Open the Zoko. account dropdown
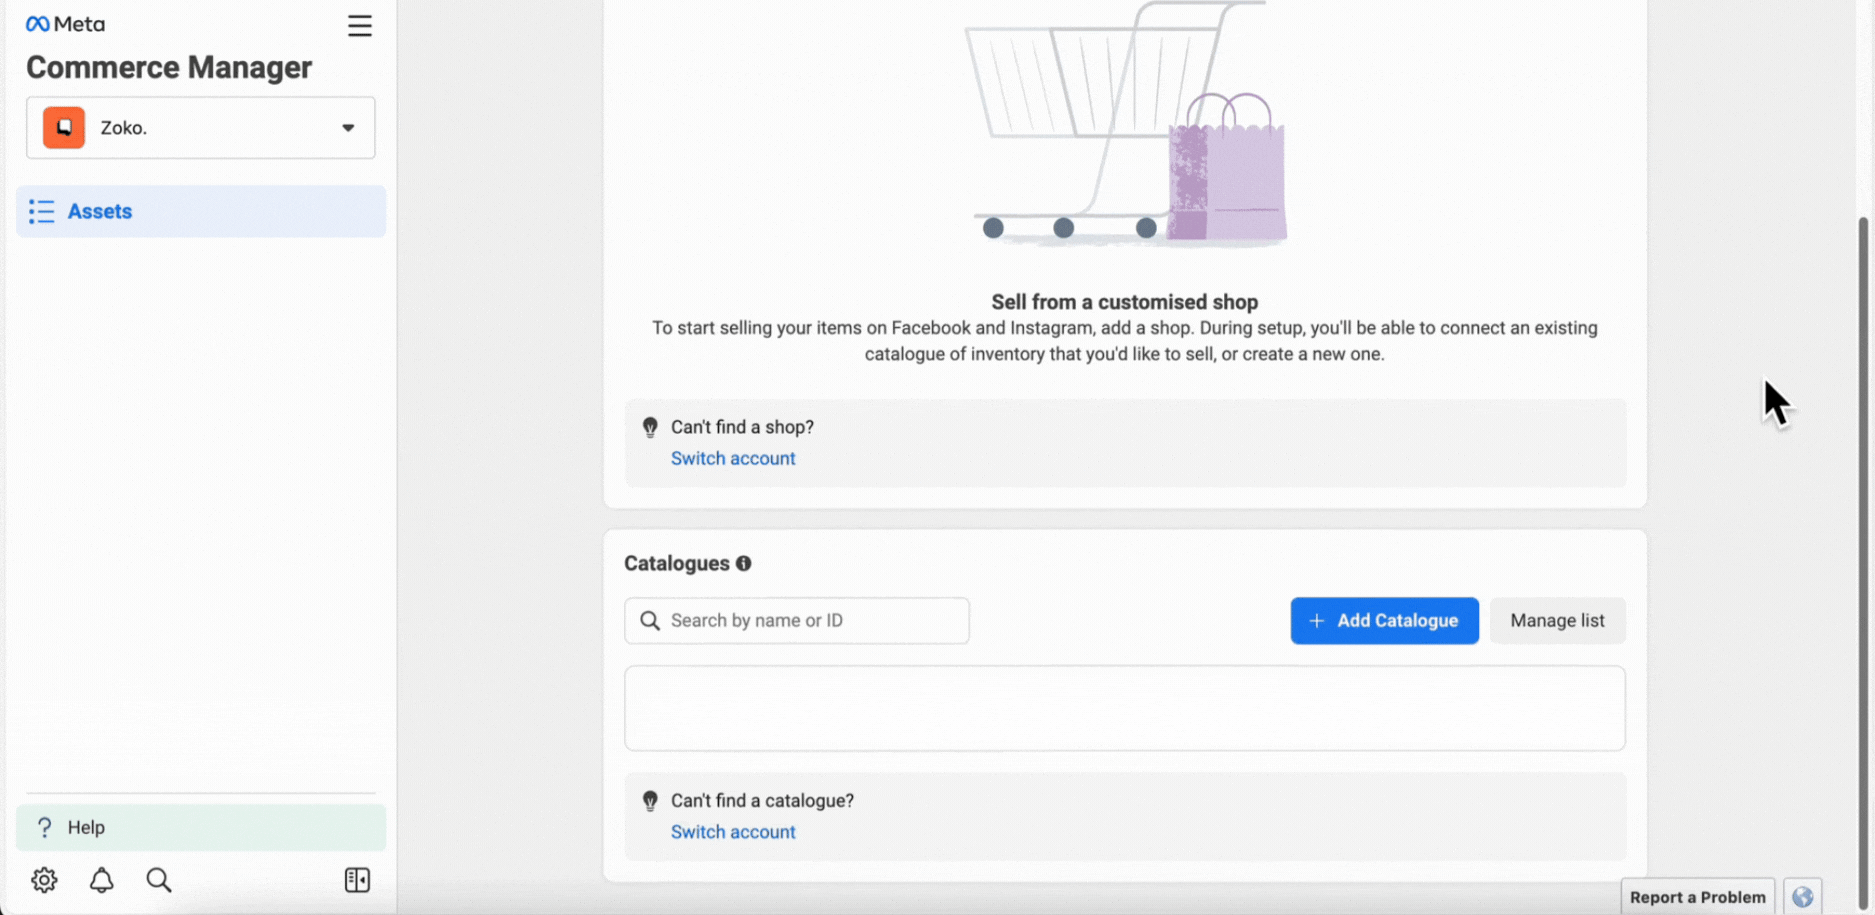The image size is (1875, 915). coord(201,128)
